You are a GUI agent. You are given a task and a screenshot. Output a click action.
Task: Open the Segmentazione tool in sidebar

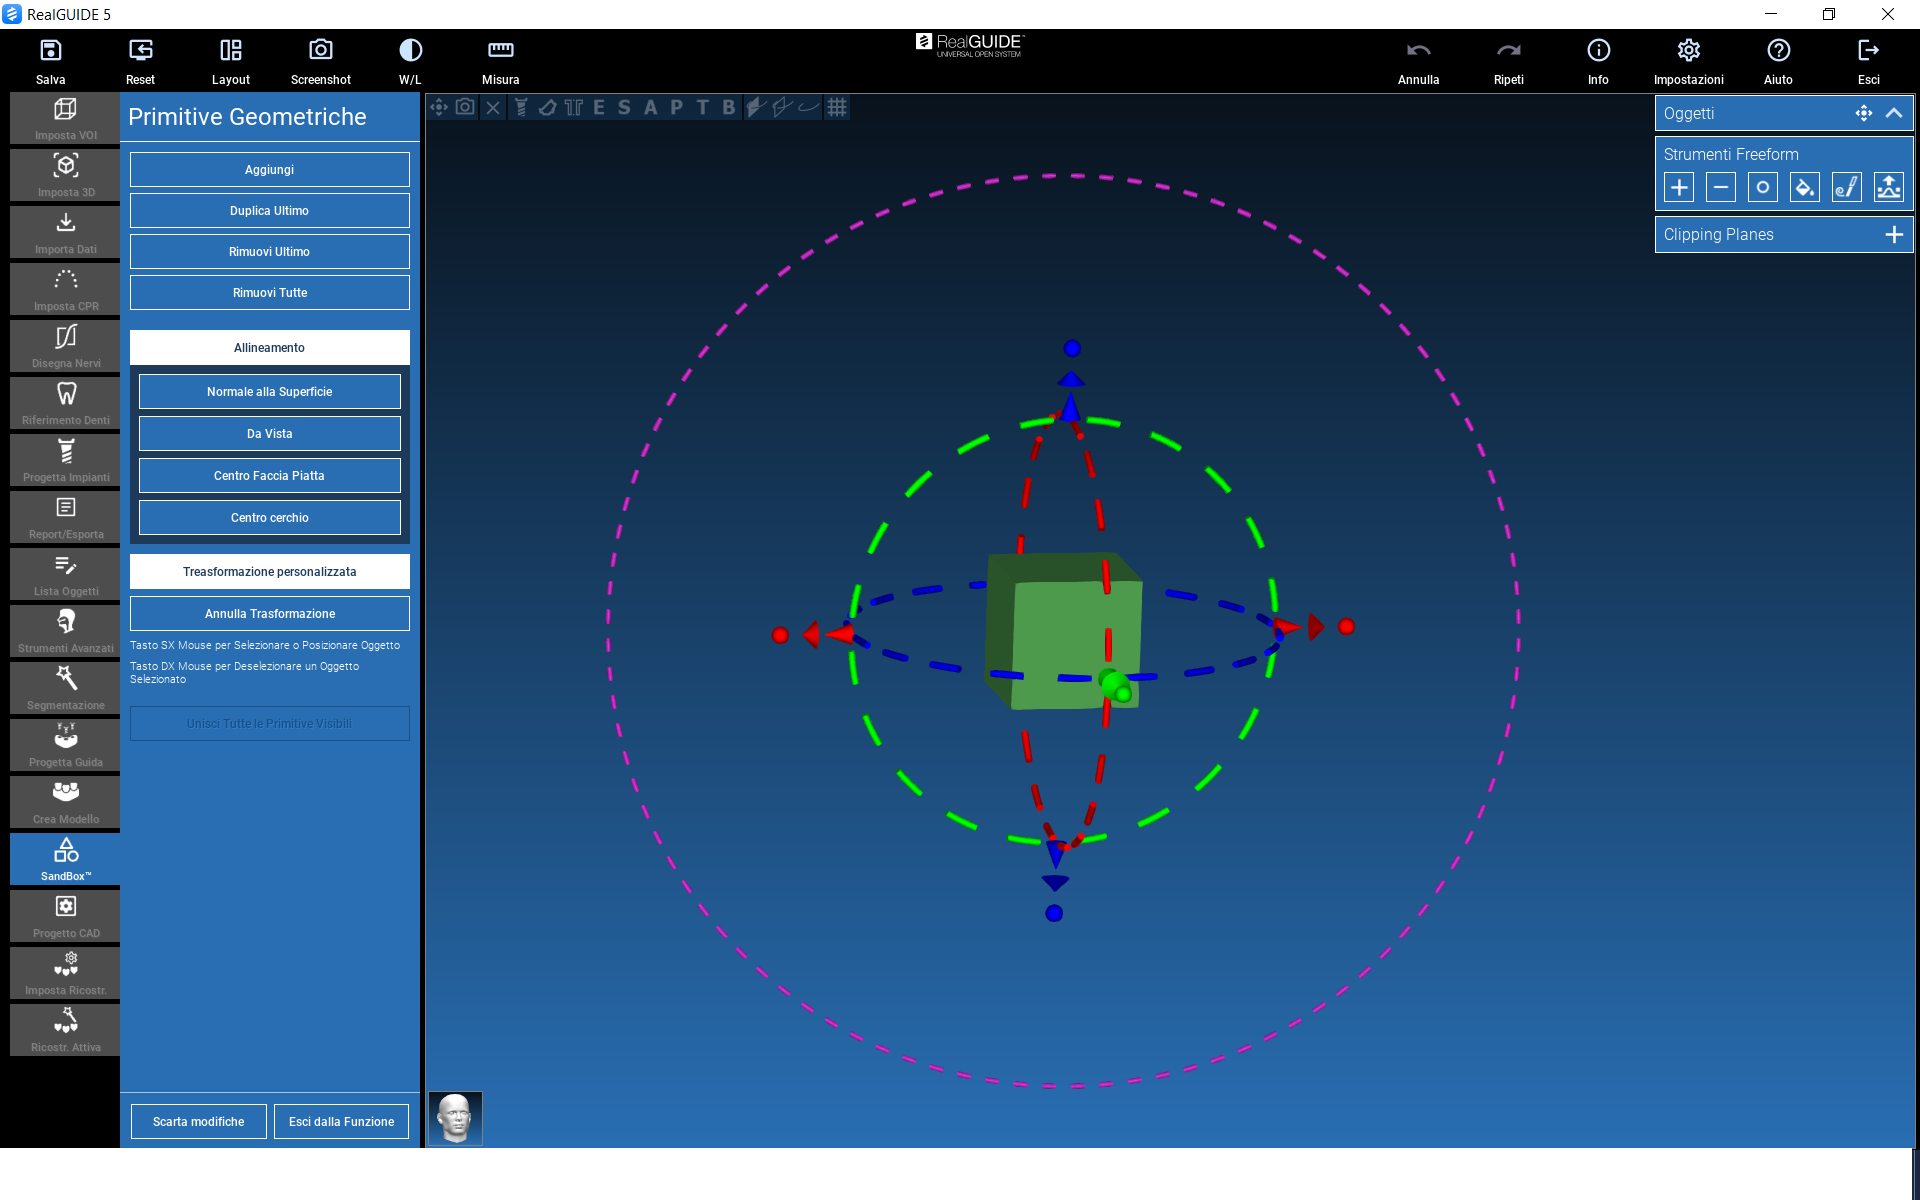(x=66, y=688)
